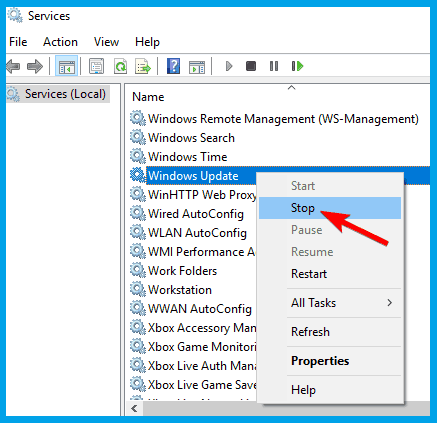The width and height of the screenshot is (437, 423).
Task: Open the Help question mark icon
Action: click(173, 66)
